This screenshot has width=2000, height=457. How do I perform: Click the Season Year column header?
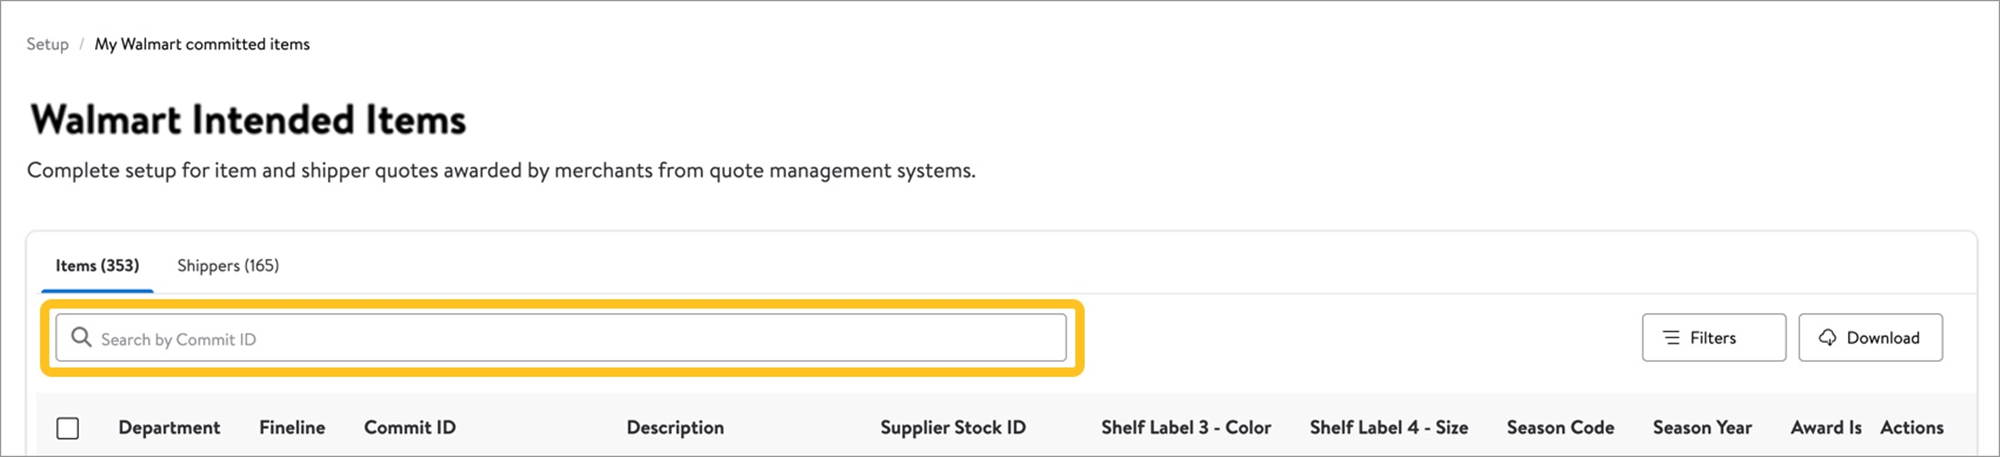1702,427
